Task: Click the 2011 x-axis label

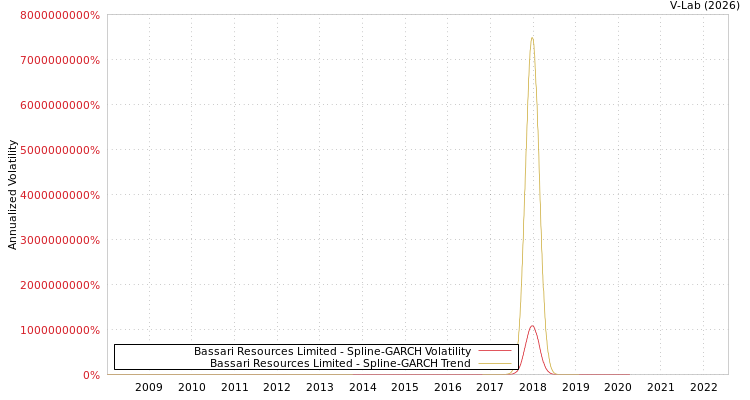Action: point(234,387)
